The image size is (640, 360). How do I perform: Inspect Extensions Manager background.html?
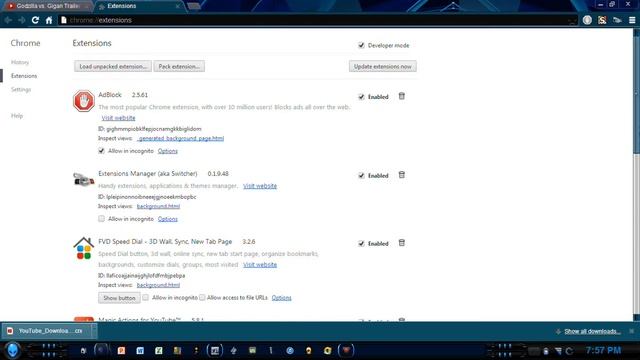pos(158,206)
